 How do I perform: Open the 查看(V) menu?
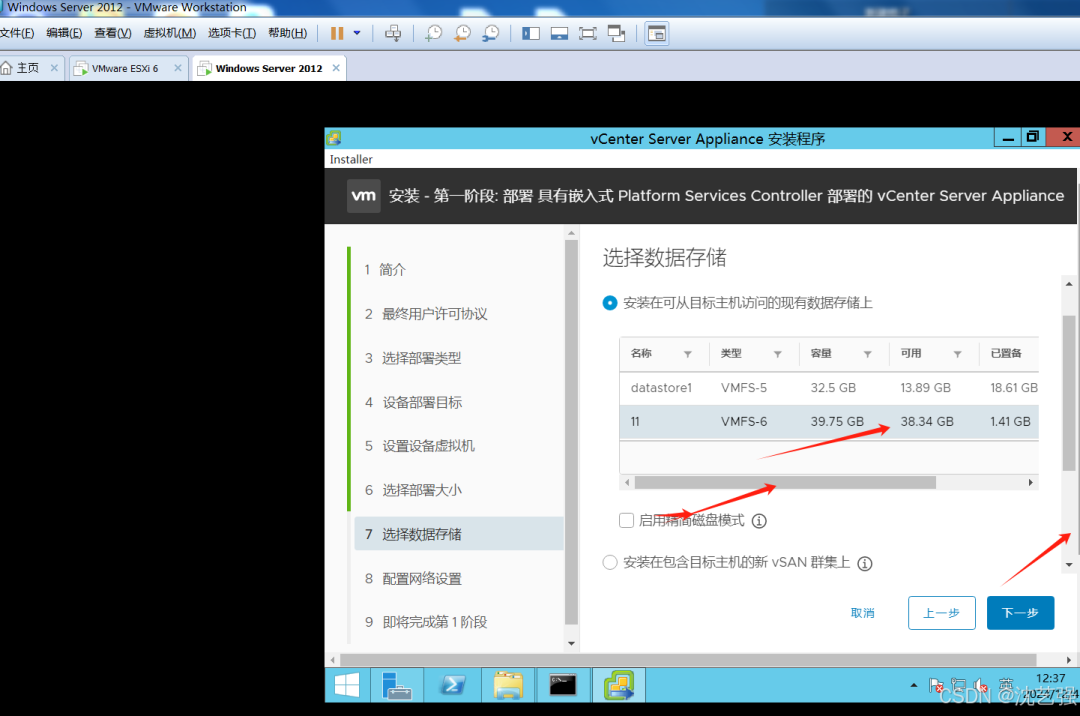pos(113,33)
